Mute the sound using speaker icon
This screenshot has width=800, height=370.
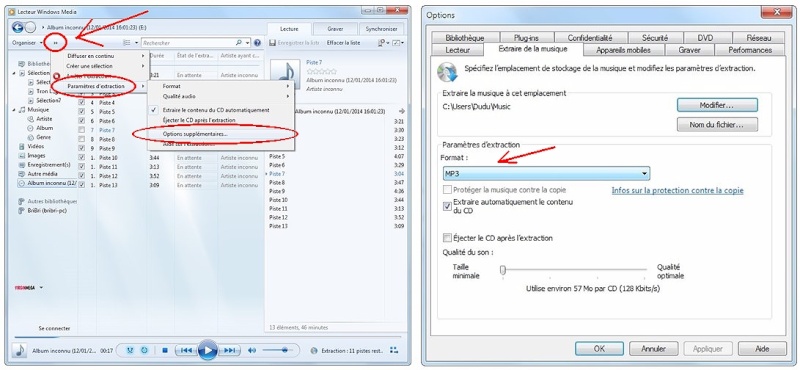tap(252, 351)
